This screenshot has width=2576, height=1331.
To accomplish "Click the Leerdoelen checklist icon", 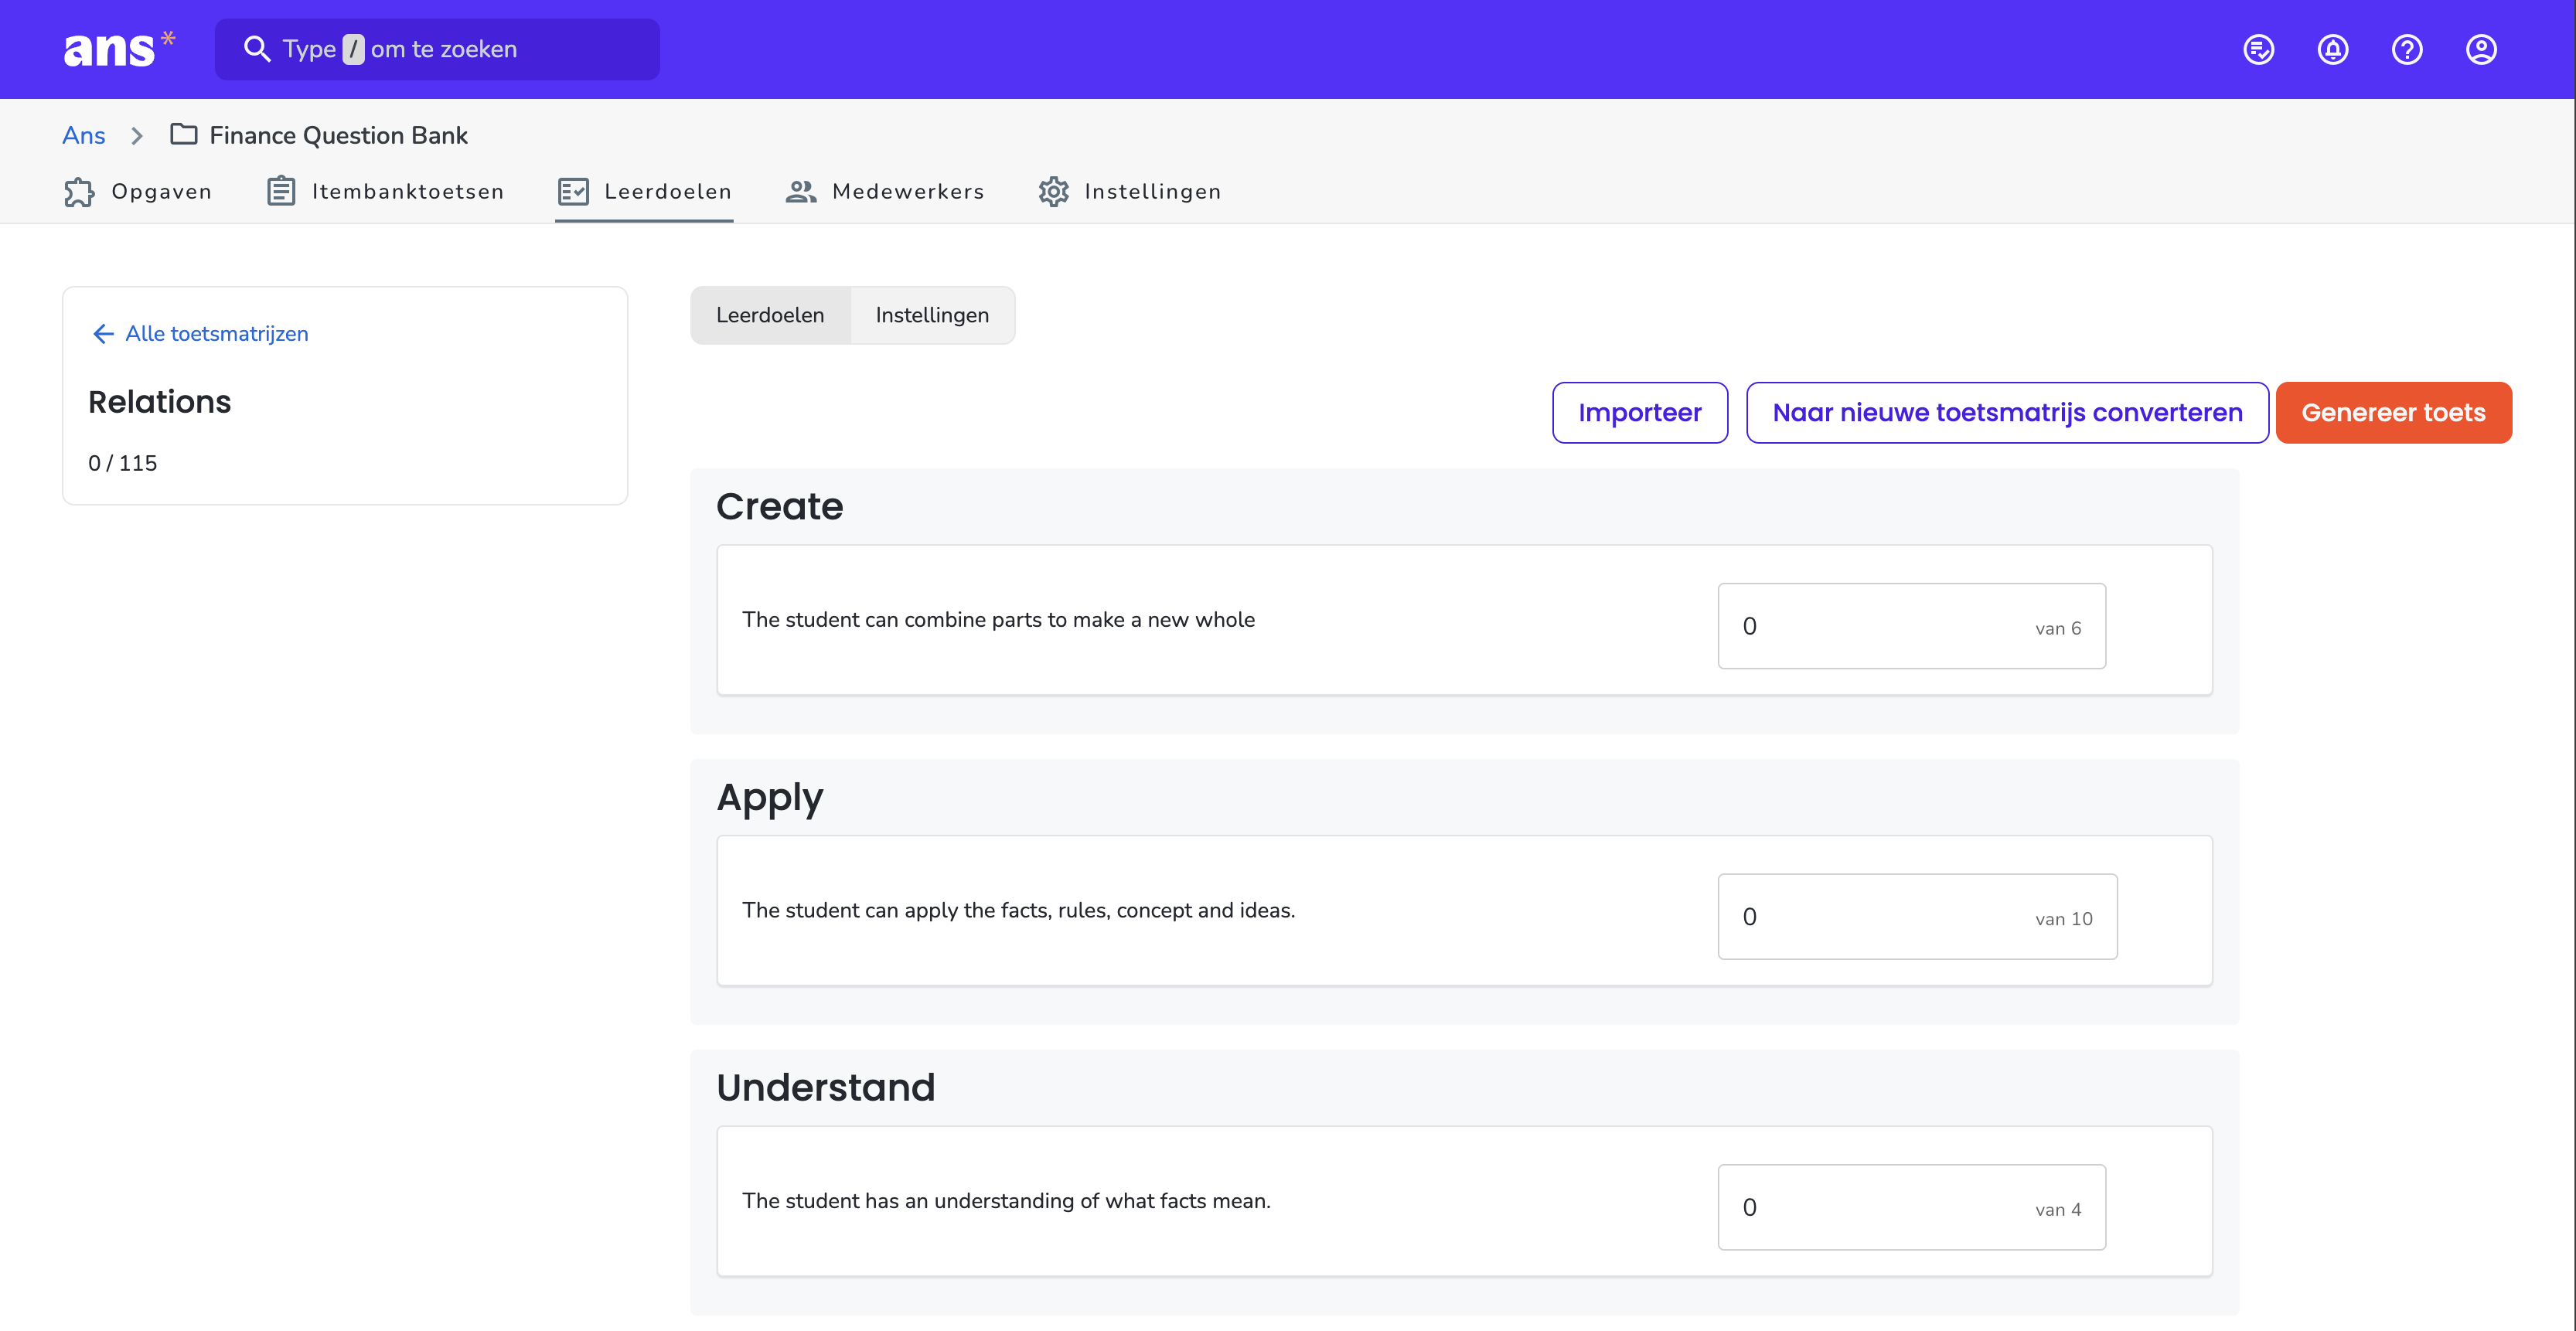I will pos(573,191).
